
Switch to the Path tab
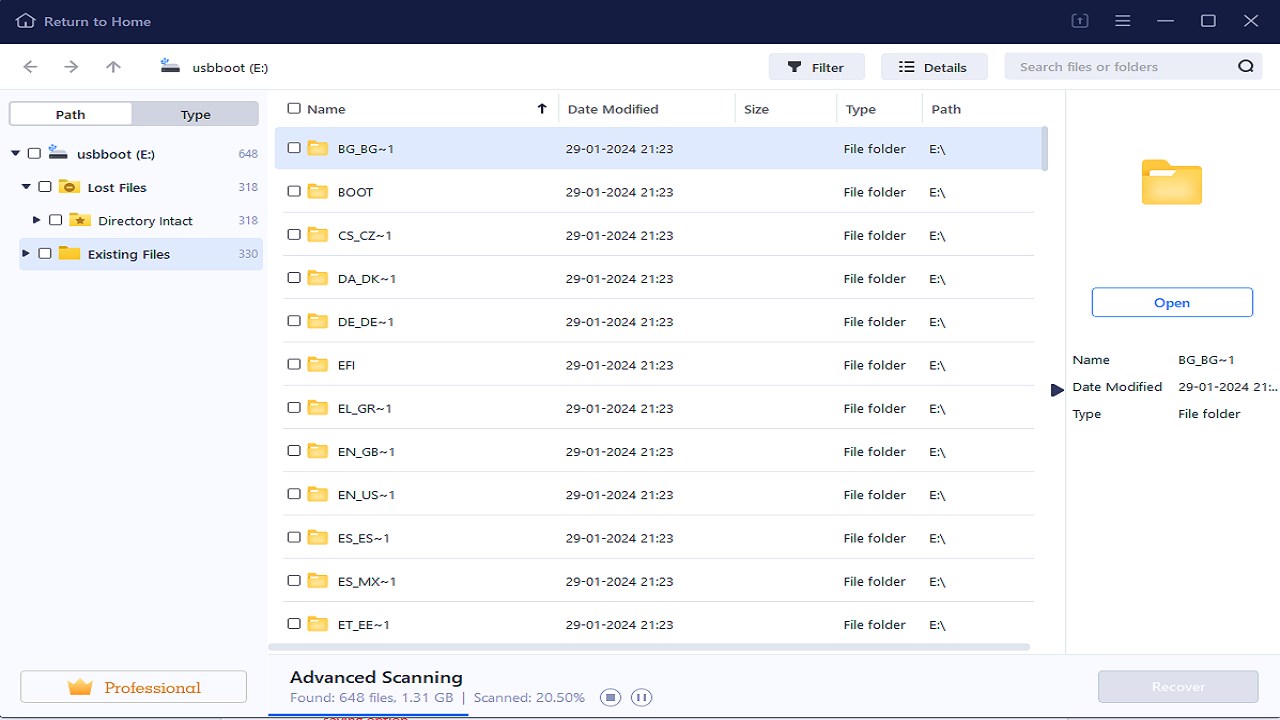point(70,114)
